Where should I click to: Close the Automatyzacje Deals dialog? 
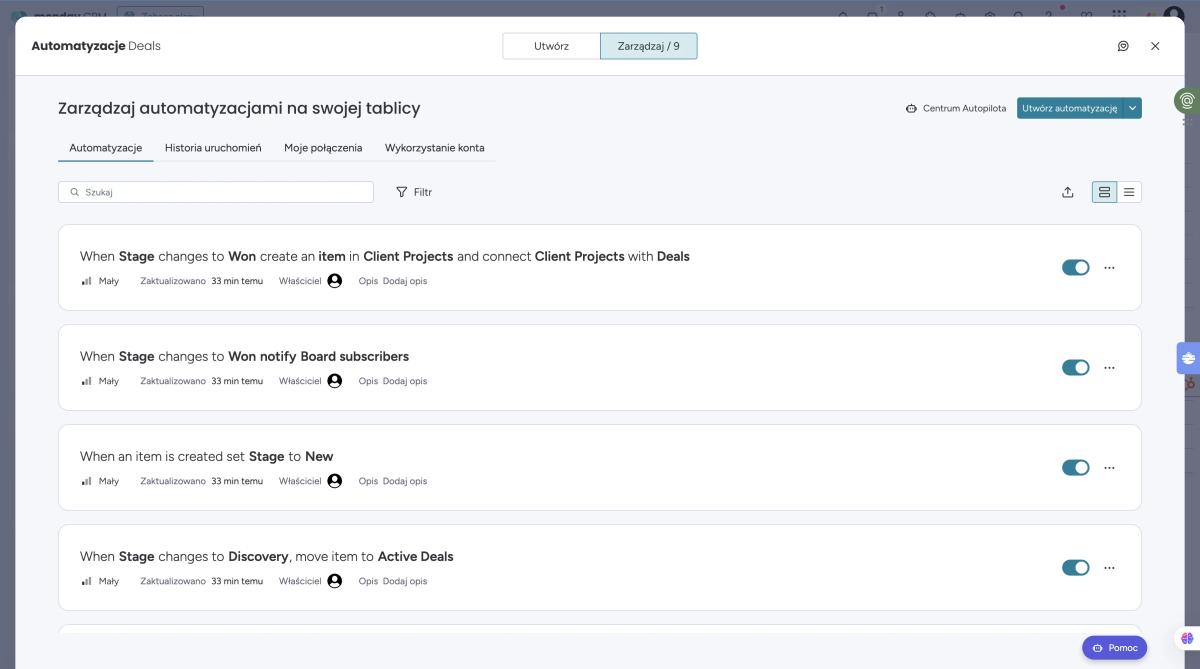click(x=1155, y=46)
